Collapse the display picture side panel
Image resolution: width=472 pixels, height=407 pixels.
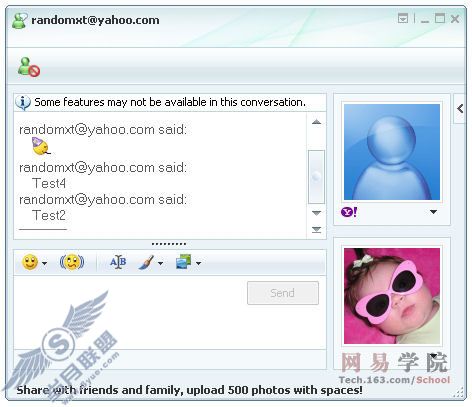click(x=460, y=108)
